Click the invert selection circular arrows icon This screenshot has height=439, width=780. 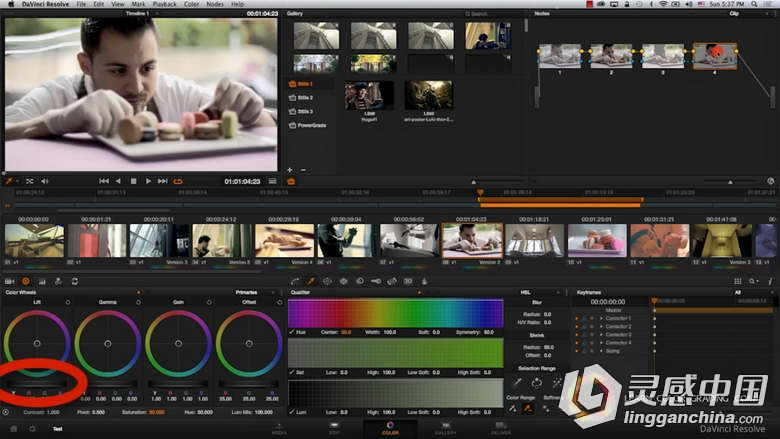coord(537,382)
